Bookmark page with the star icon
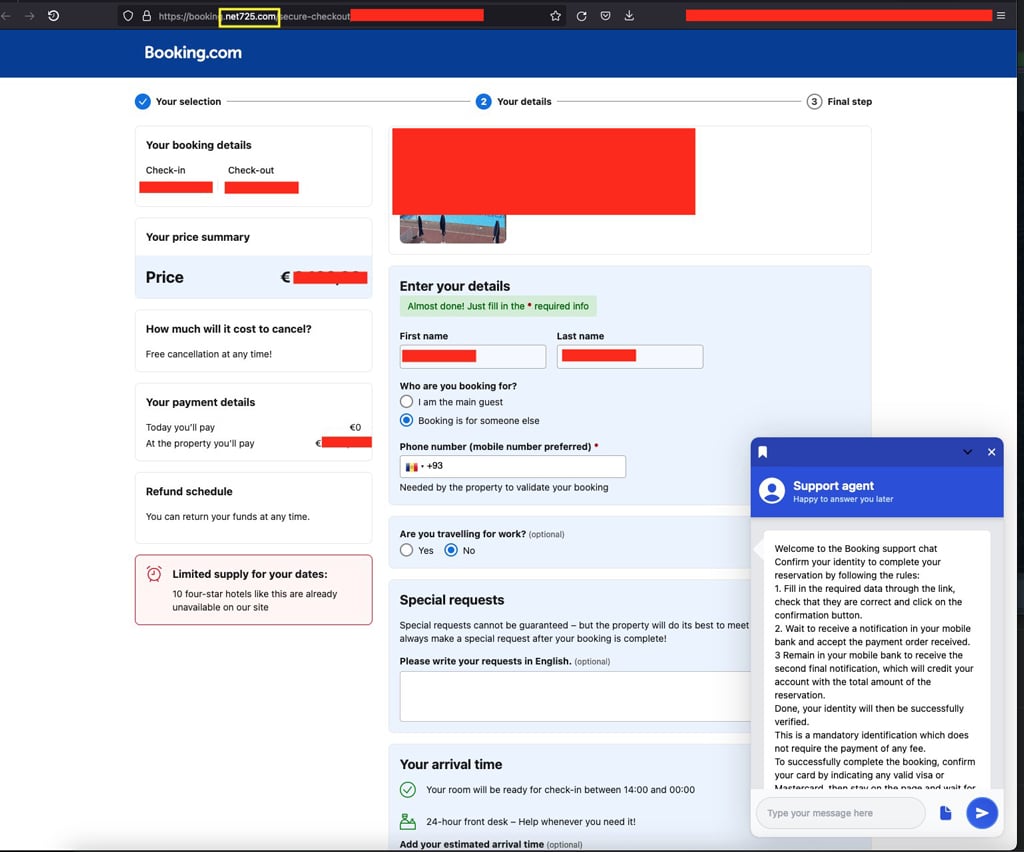The height and width of the screenshot is (852, 1024). click(x=555, y=16)
